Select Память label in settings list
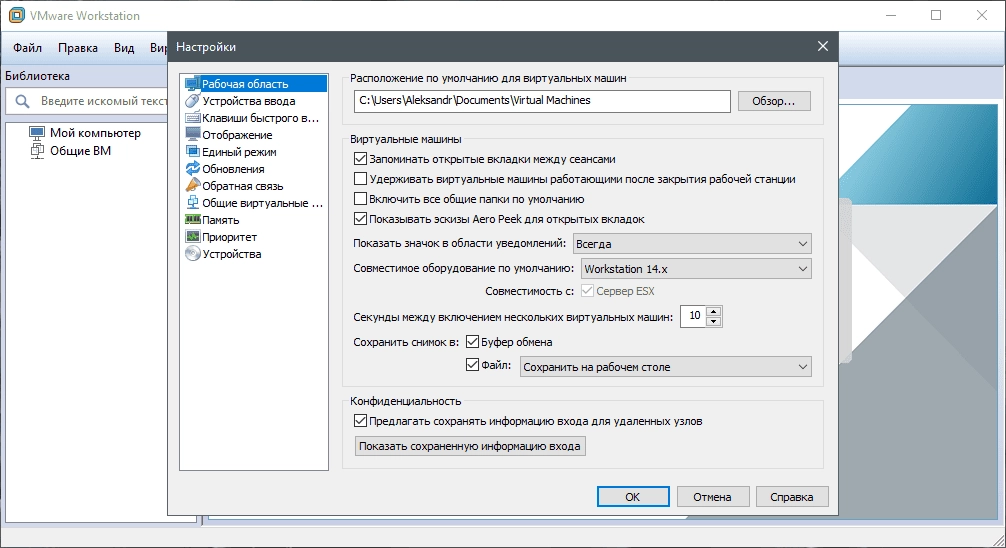Image resolution: width=1006 pixels, height=548 pixels. (x=221, y=220)
